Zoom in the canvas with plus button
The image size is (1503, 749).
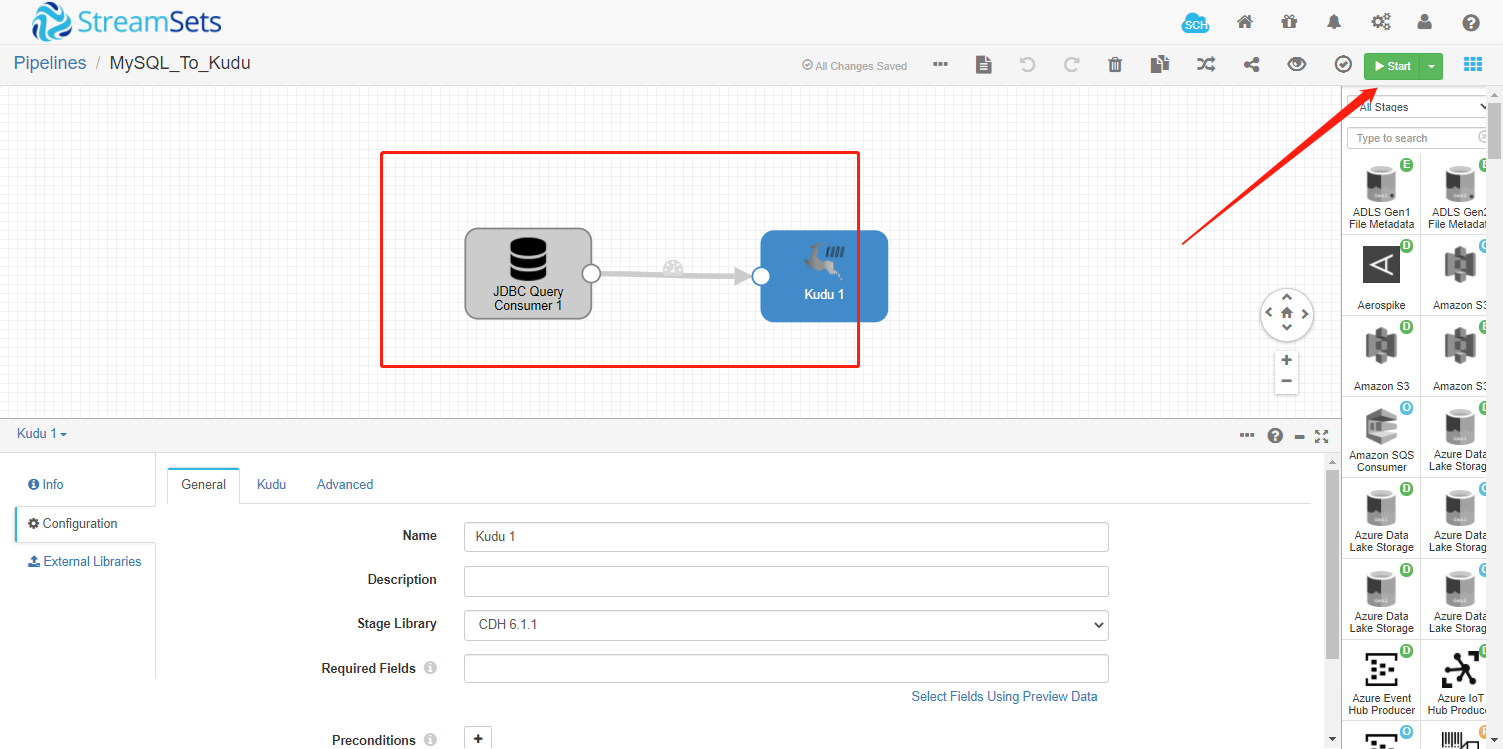pyautogui.click(x=1286, y=360)
